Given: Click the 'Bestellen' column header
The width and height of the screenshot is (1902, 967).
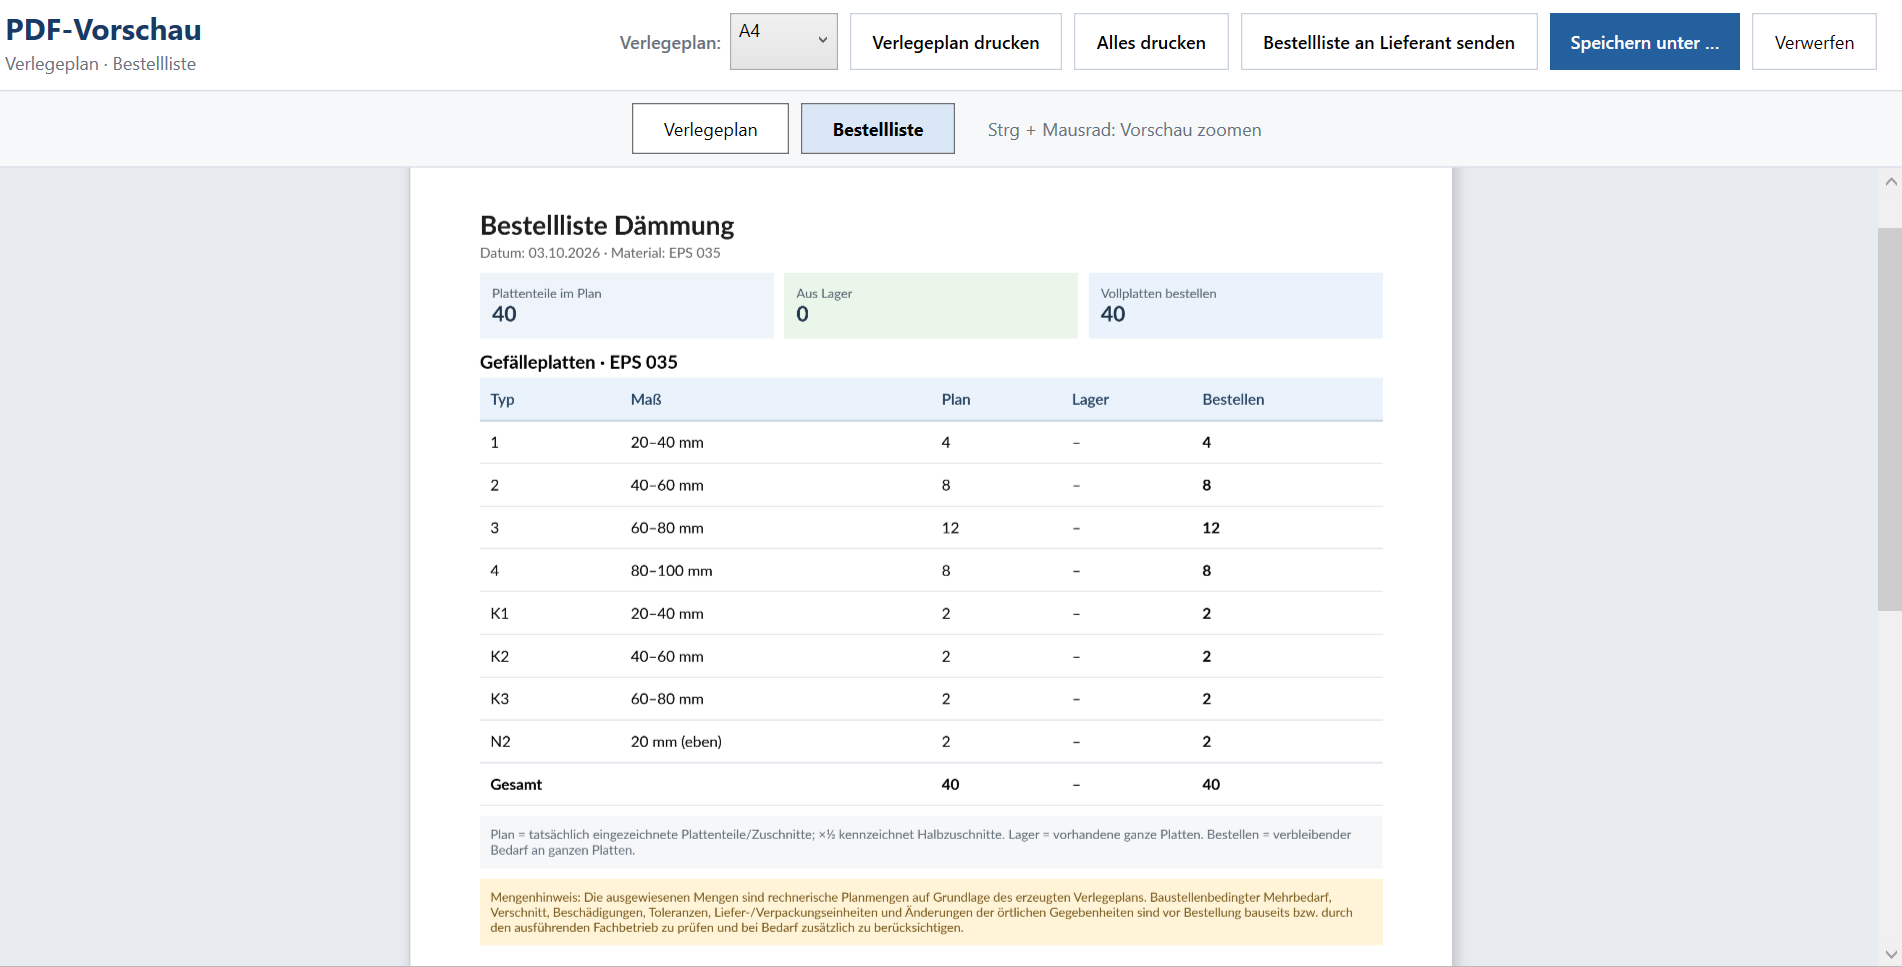Looking at the screenshot, I should (1233, 399).
